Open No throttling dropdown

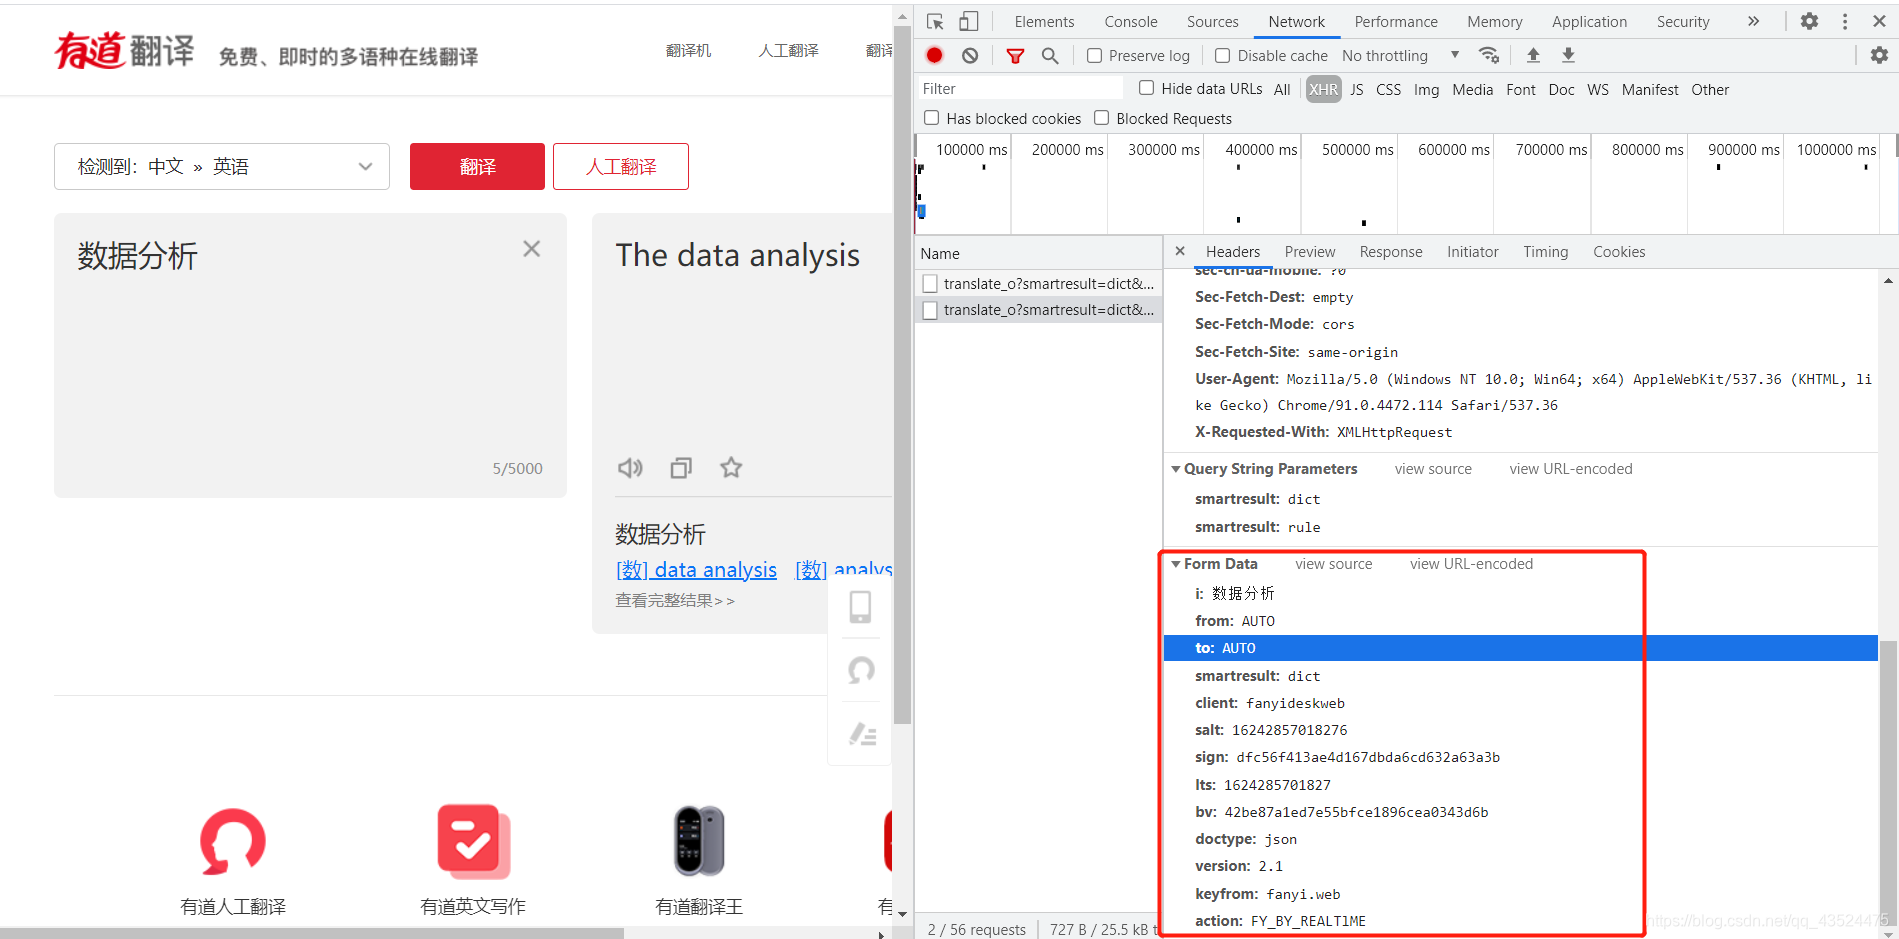click(1400, 55)
